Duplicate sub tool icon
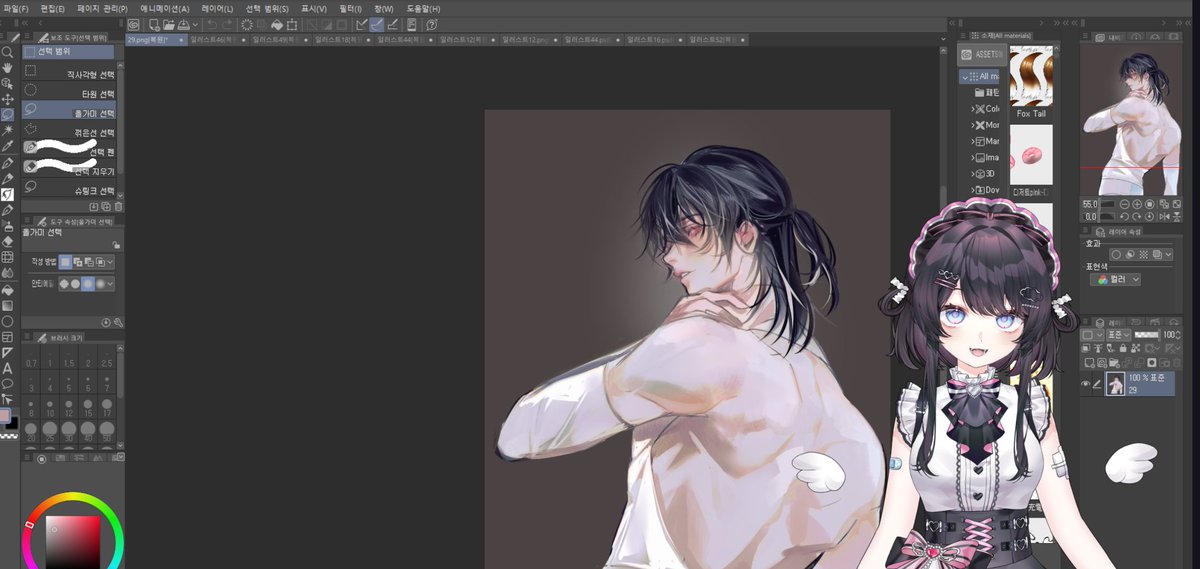1200x569 pixels. click(x=107, y=206)
